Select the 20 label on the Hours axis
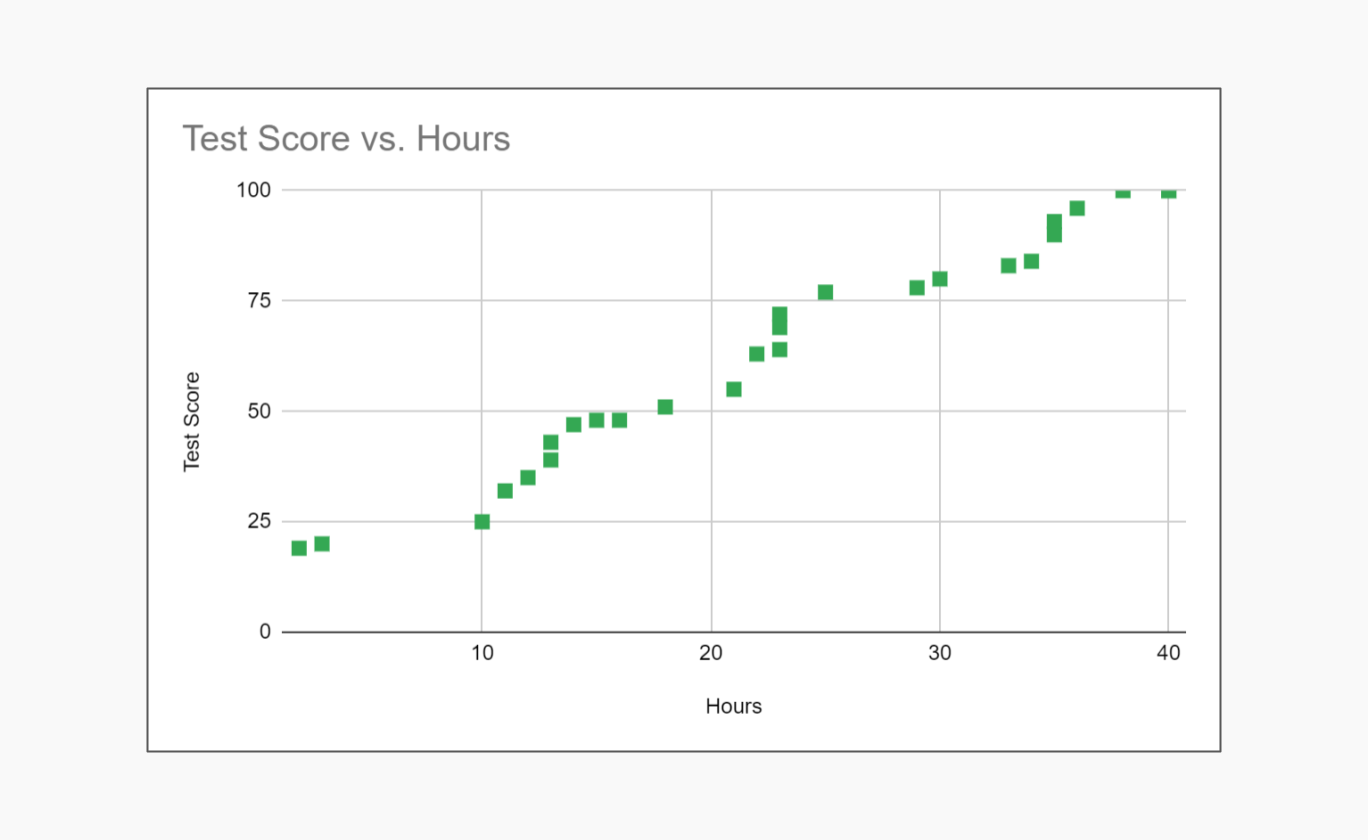The height and width of the screenshot is (840, 1368). (711, 653)
